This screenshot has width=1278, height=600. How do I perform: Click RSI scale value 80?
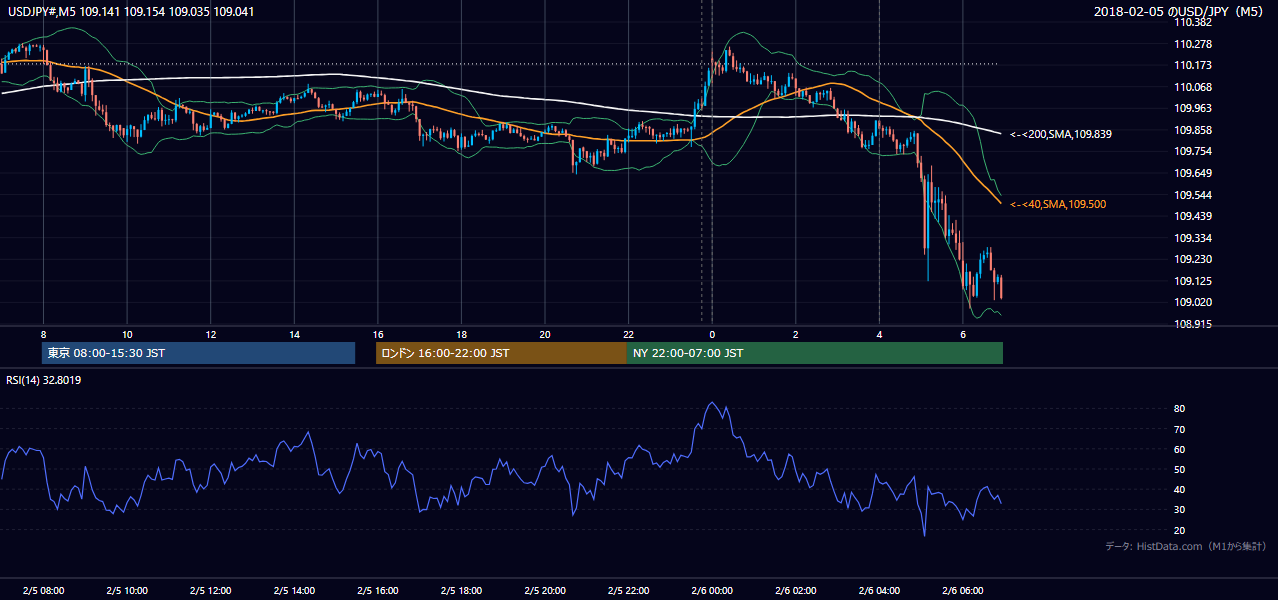[1179, 409]
